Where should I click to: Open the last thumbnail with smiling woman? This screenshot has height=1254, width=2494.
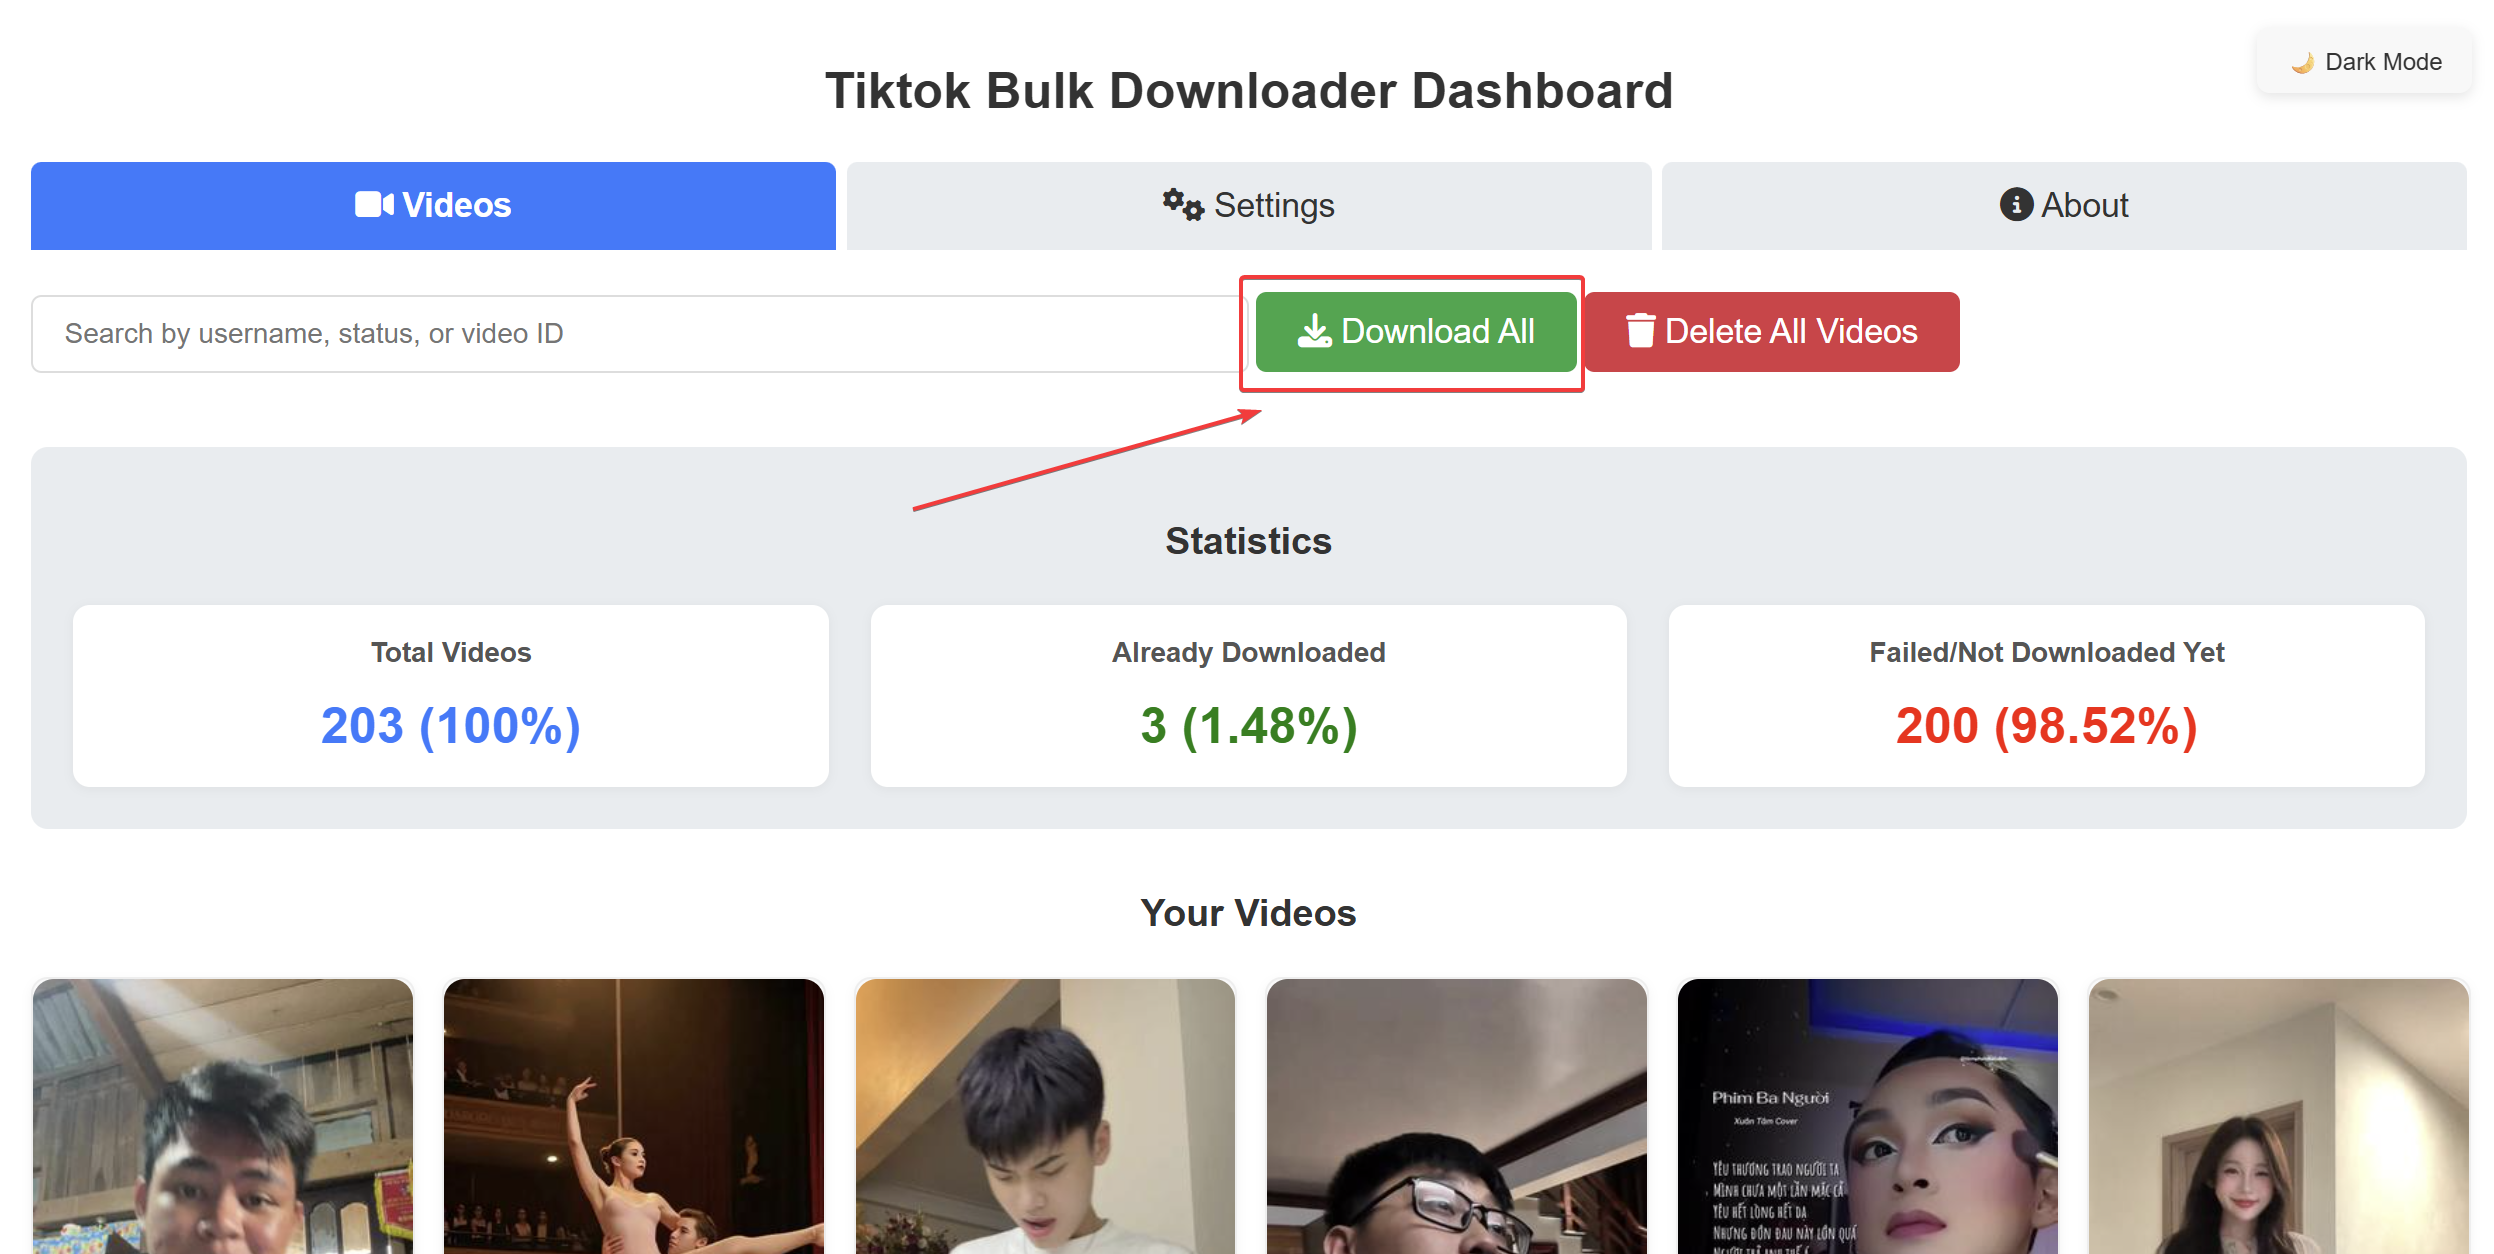pos(2278,1116)
